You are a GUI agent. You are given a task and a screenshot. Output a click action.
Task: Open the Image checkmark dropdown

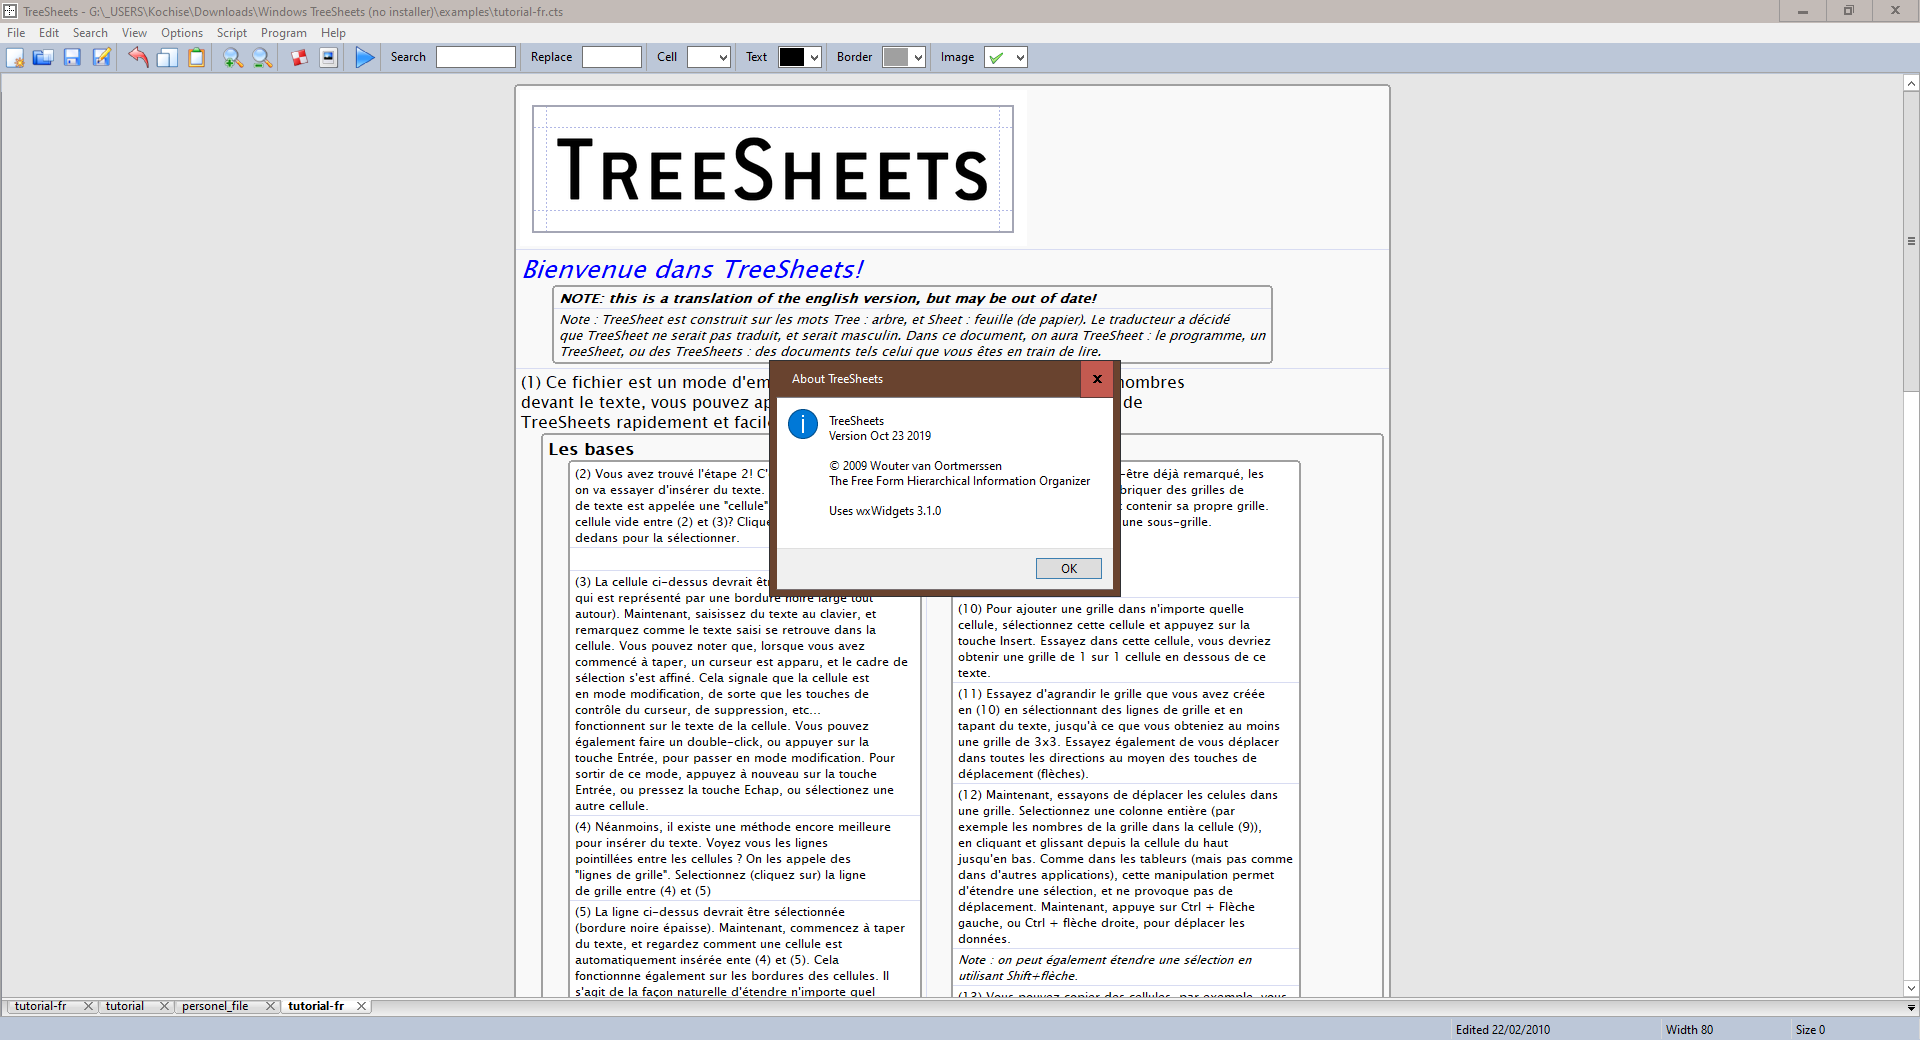coord(1006,57)
